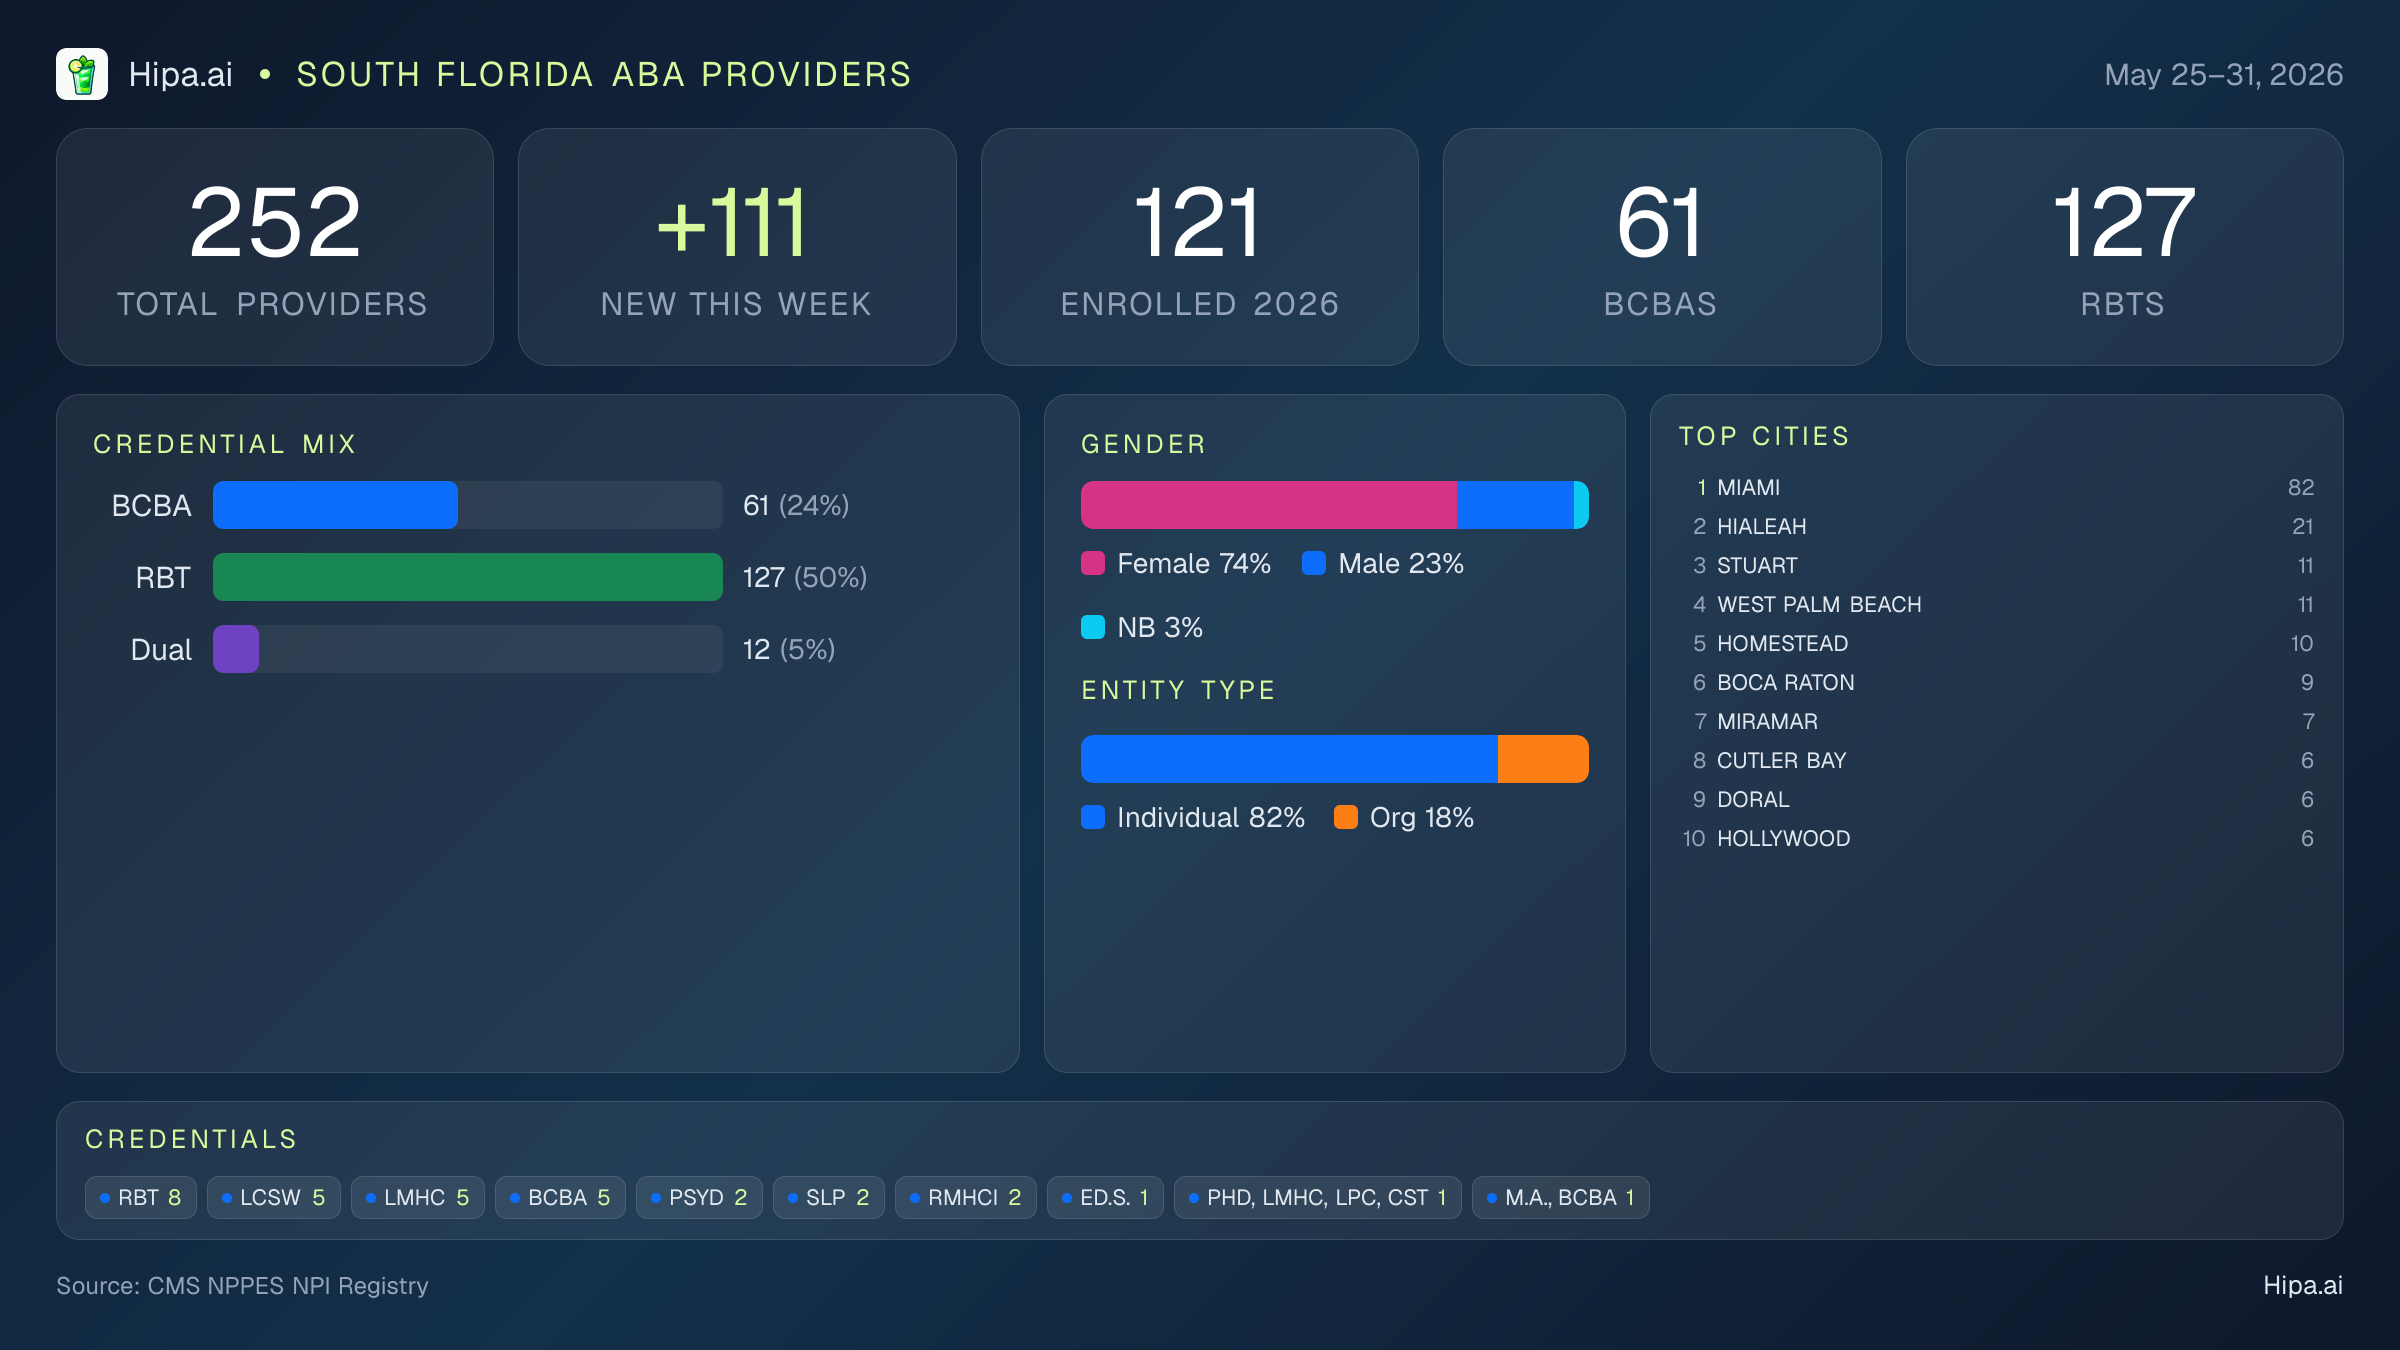Click the May 25–31, 2026 date range
Viewport: 2400px width, 1350px height.
2223,75
